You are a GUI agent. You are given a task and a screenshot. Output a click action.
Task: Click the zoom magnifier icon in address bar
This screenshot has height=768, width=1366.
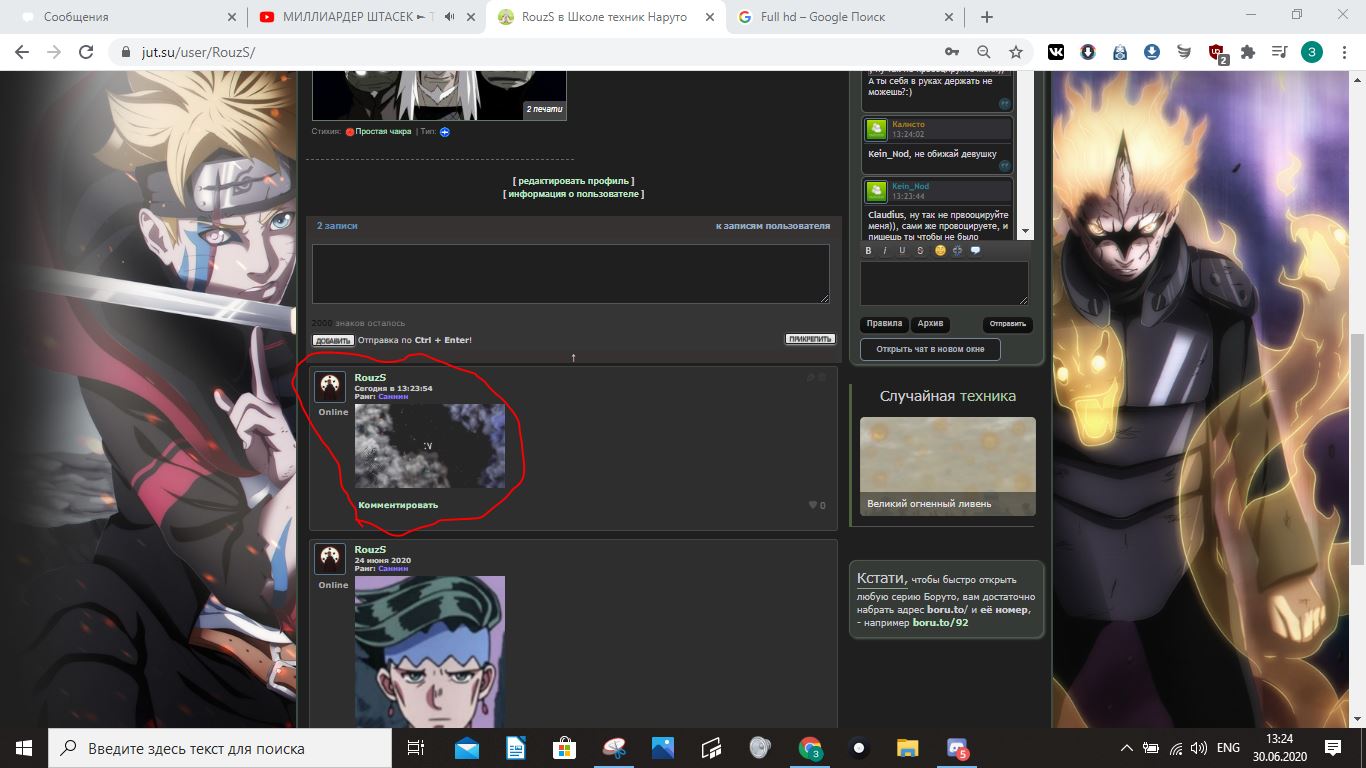click(x=984, y=52)
